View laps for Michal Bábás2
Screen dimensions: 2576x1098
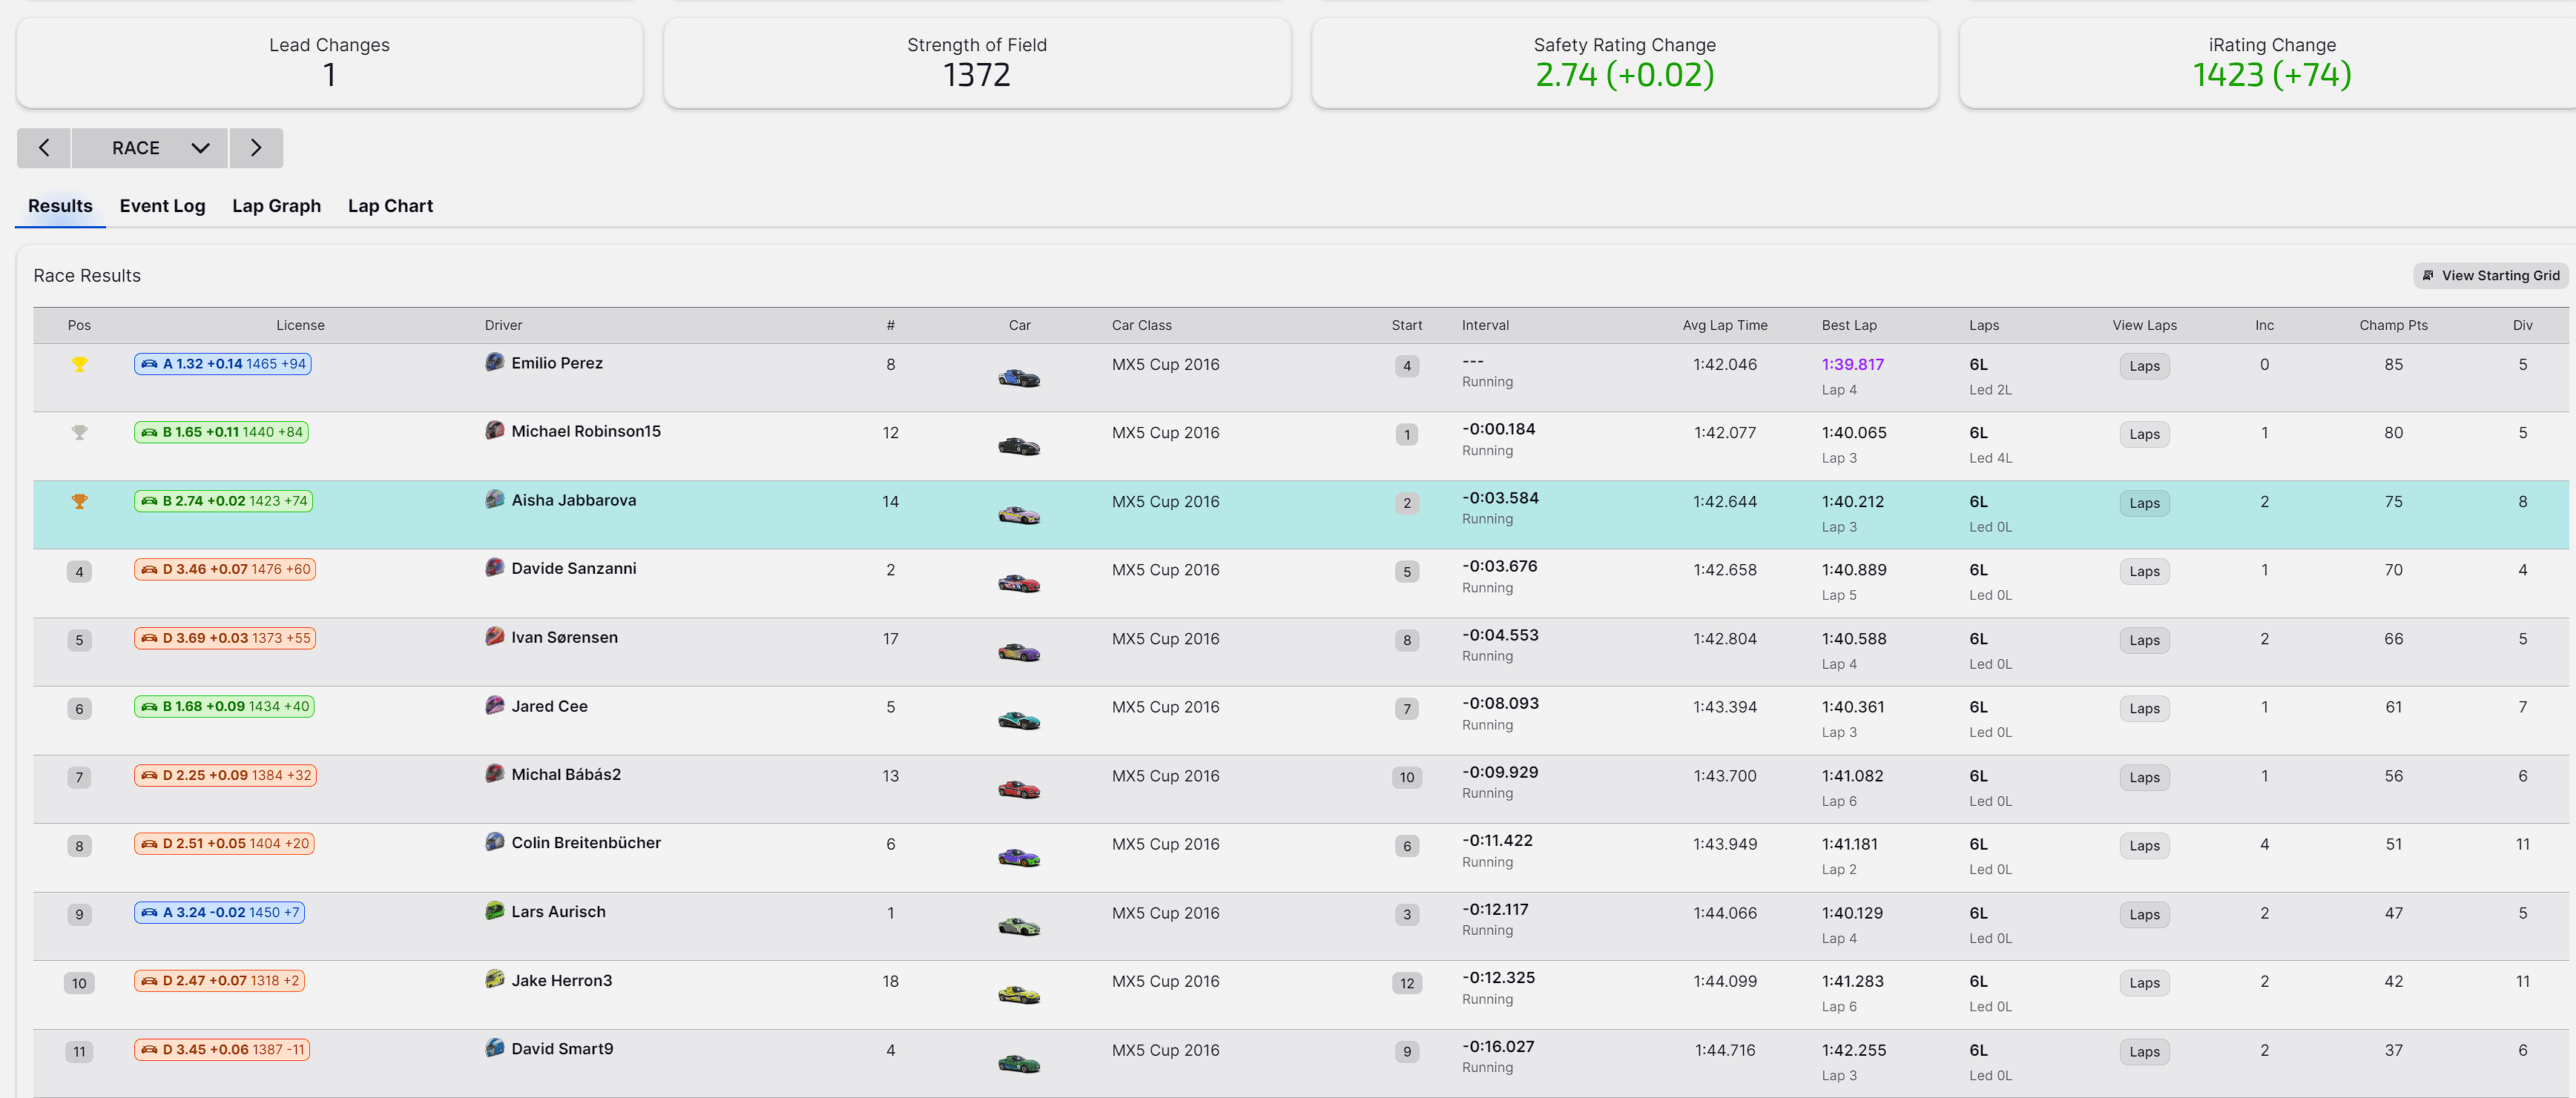[x=2144, y=777]
